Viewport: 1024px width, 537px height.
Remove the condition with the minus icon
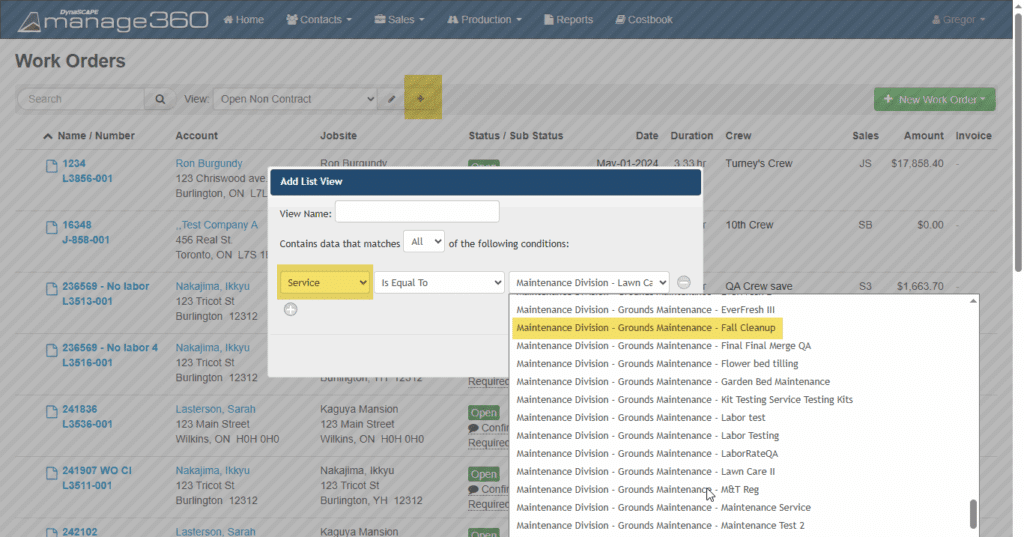(684, 283)
